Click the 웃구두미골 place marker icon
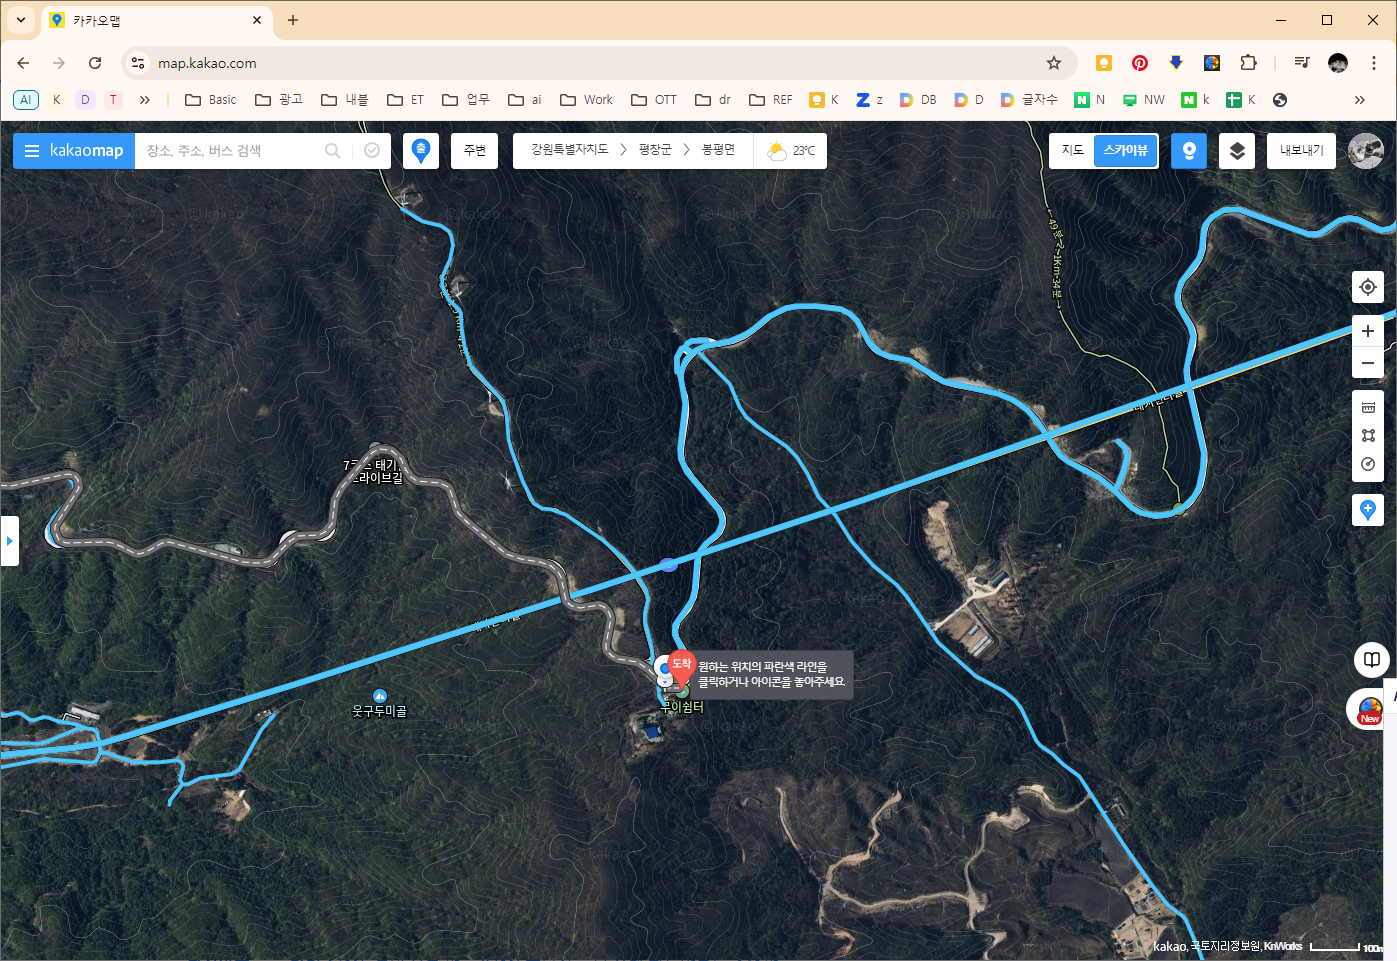The width and height of the screenshot is (1397, 961). 380,695
